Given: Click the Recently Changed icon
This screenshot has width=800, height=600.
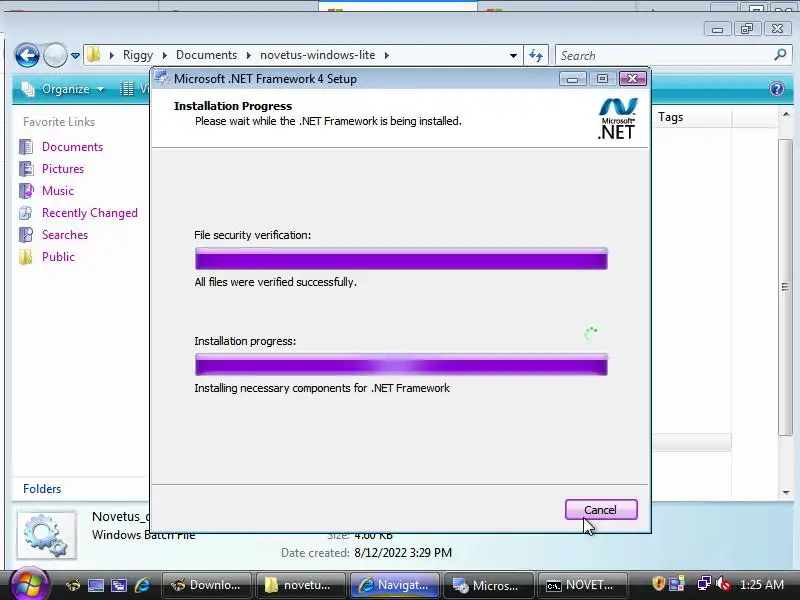Looking at the screenshot, I should (26, 213).
